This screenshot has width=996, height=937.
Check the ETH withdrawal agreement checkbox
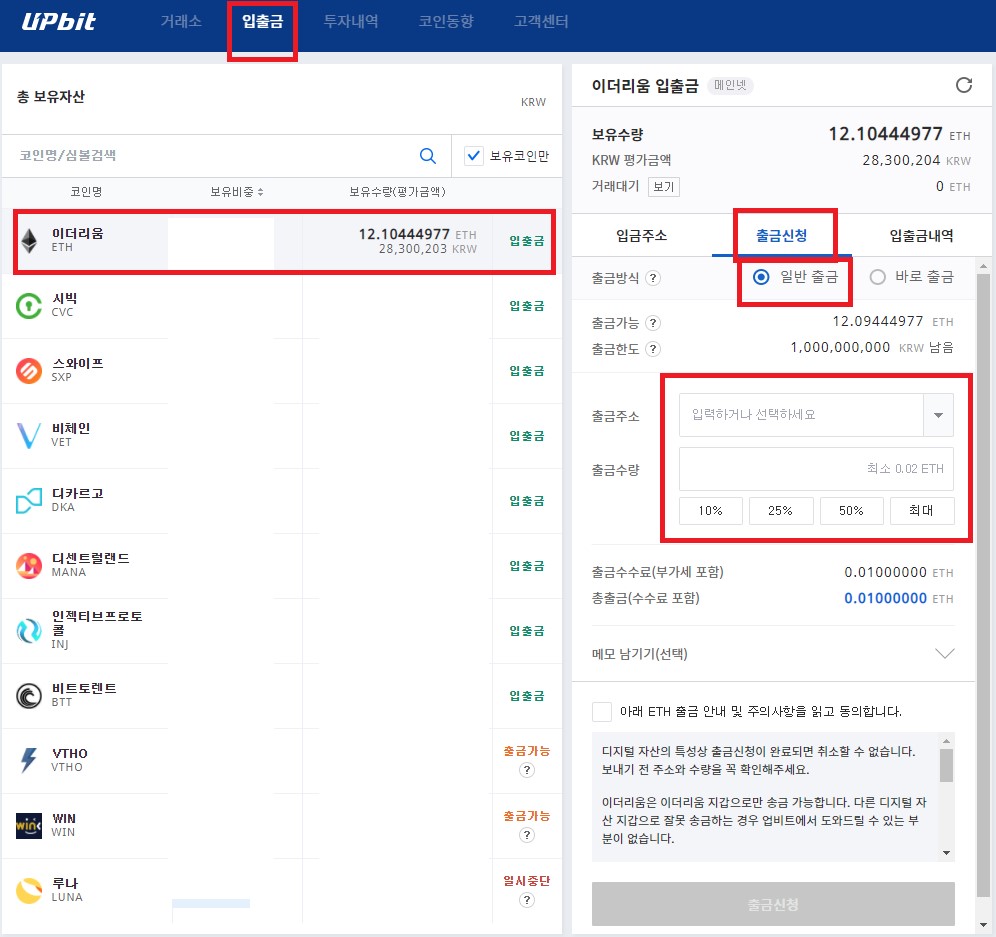click(x=602, y=711)
